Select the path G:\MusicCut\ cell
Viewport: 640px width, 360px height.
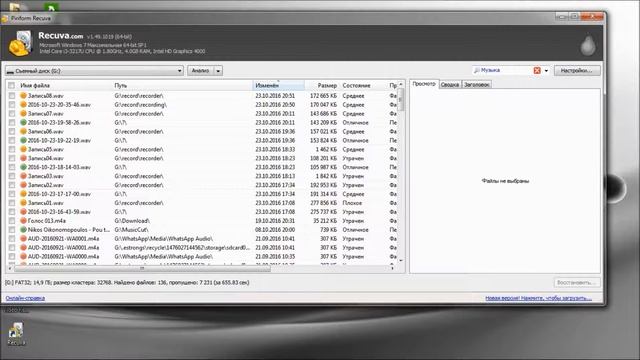(131, 230)
